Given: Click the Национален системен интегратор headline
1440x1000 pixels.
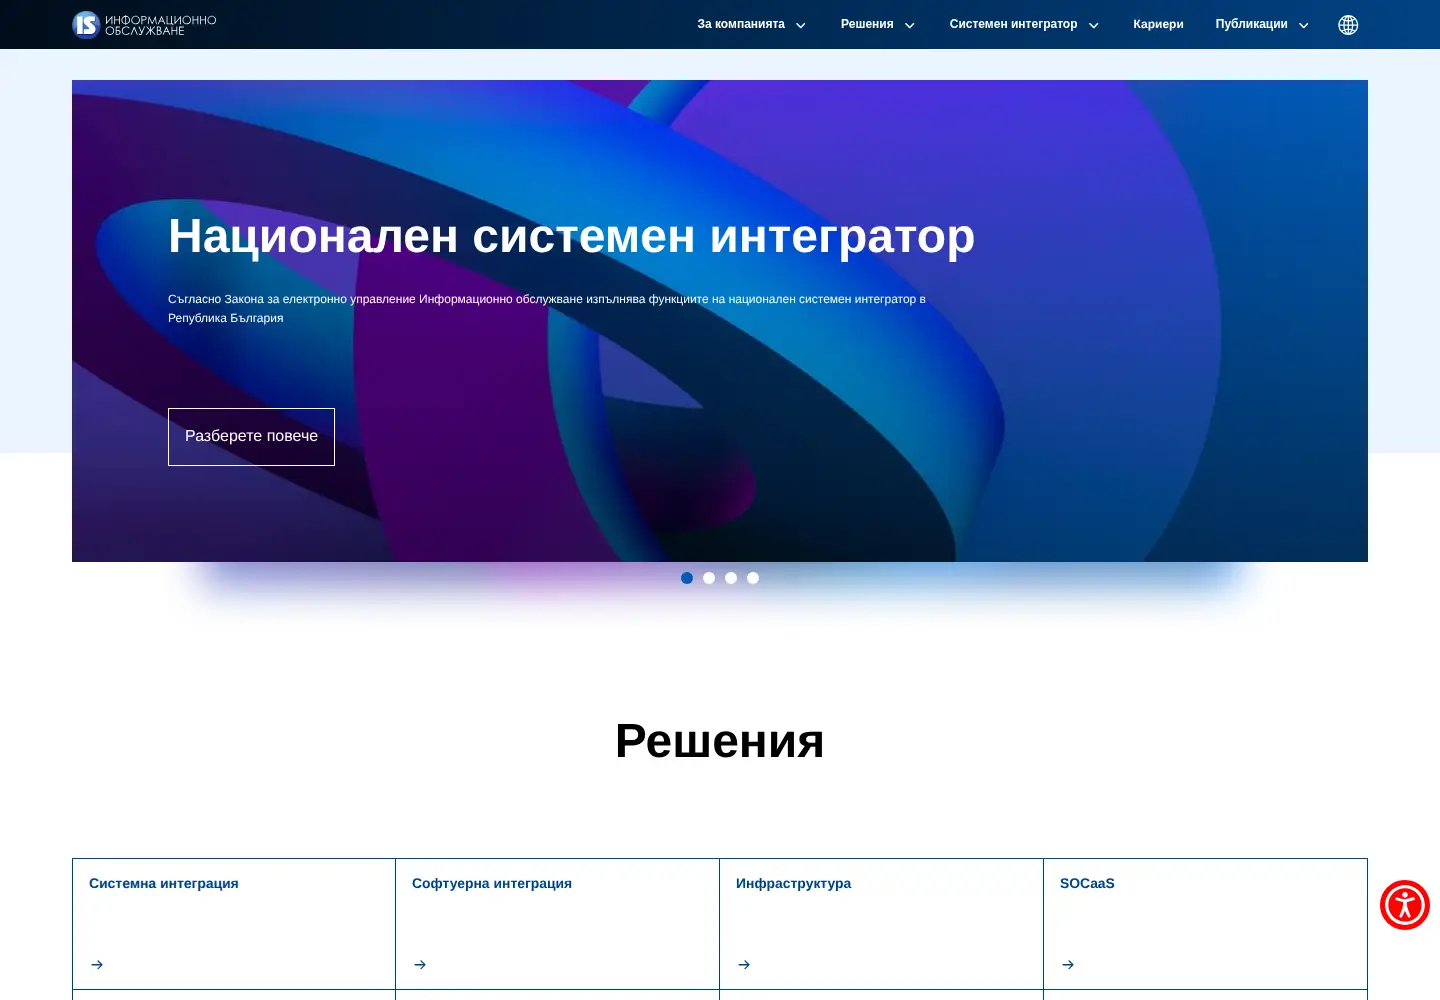Looking at the screenshot, I should pos(571,237).
